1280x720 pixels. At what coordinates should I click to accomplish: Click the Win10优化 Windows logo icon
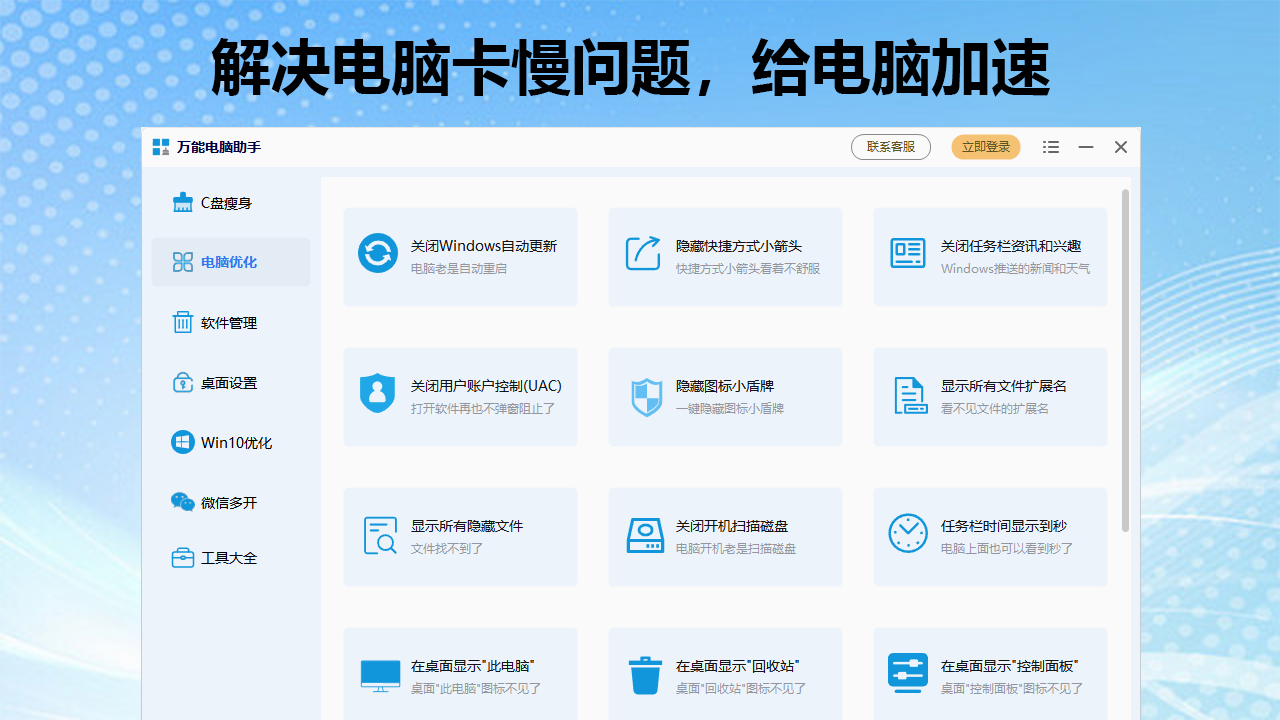tap(183, 442)
